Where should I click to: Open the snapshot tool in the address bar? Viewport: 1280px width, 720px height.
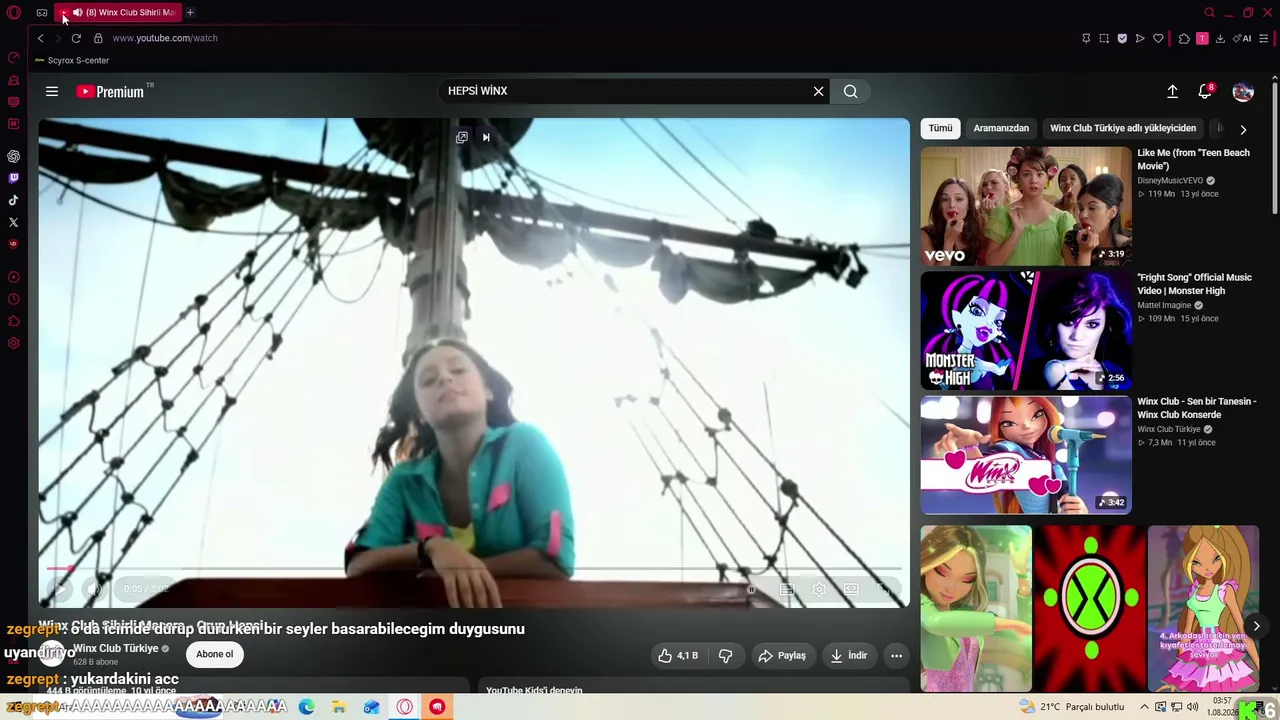(x=1104, y=38)
